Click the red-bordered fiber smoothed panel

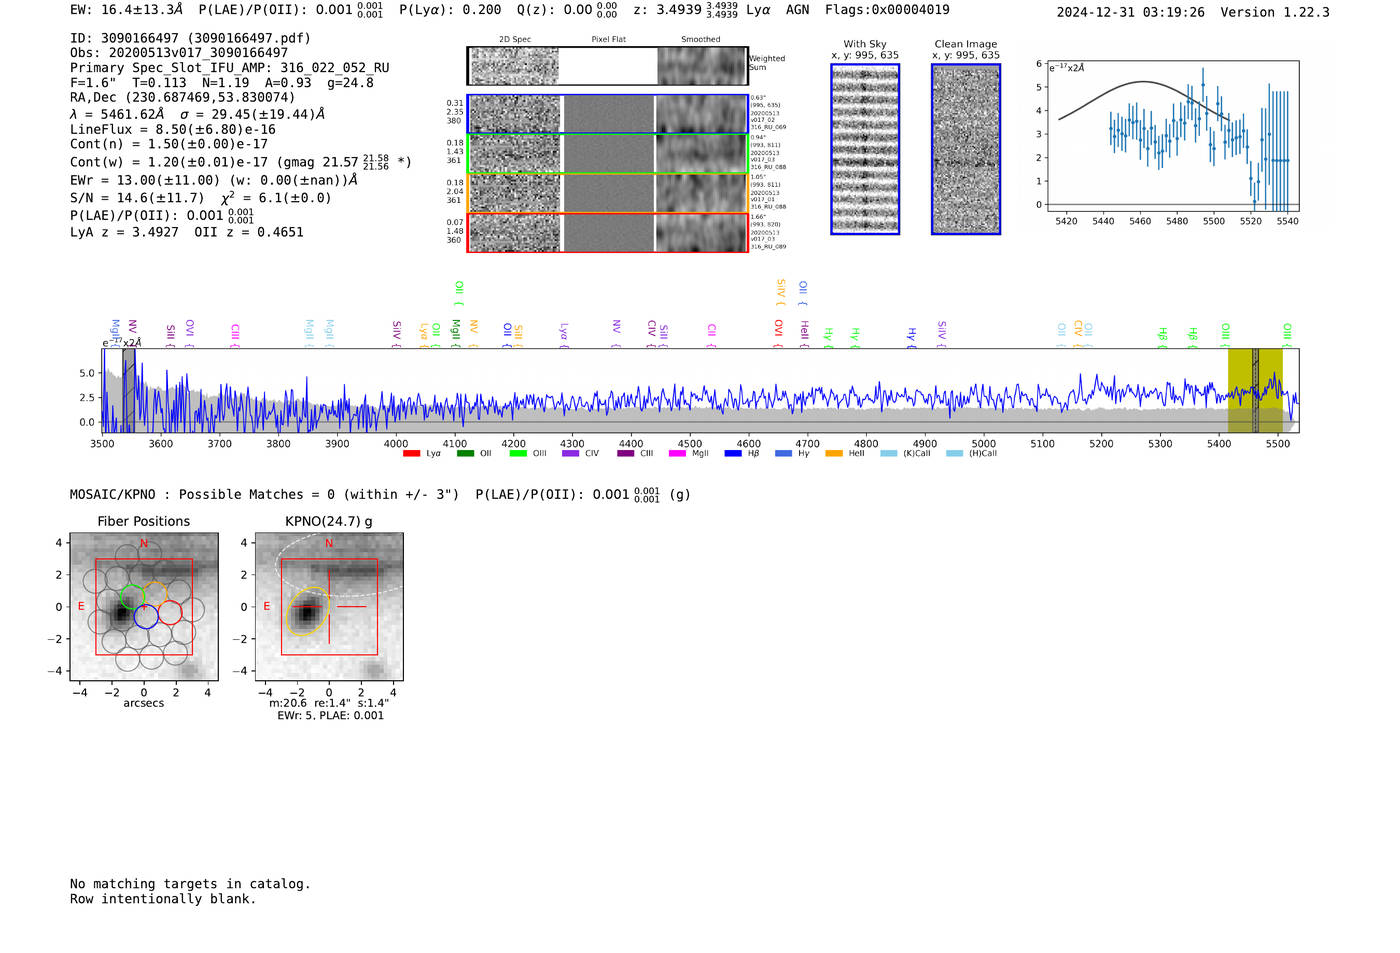pyautogui.click(x=701, y=233)
